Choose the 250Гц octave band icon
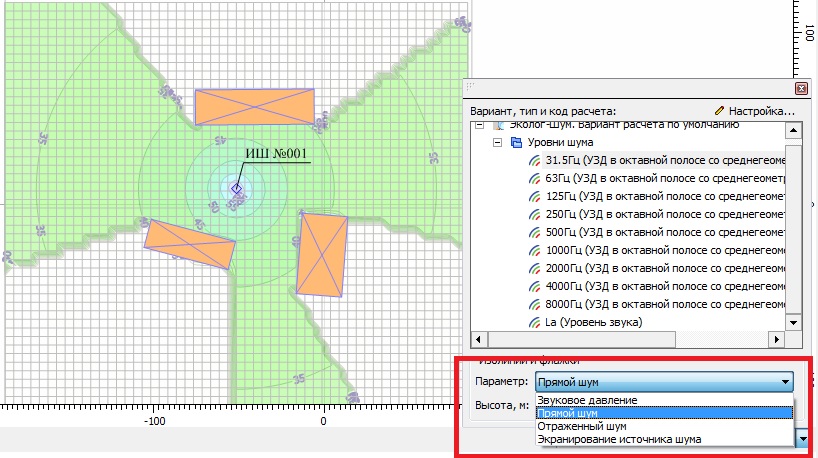818x458 pixels. (x=536, y=215)
